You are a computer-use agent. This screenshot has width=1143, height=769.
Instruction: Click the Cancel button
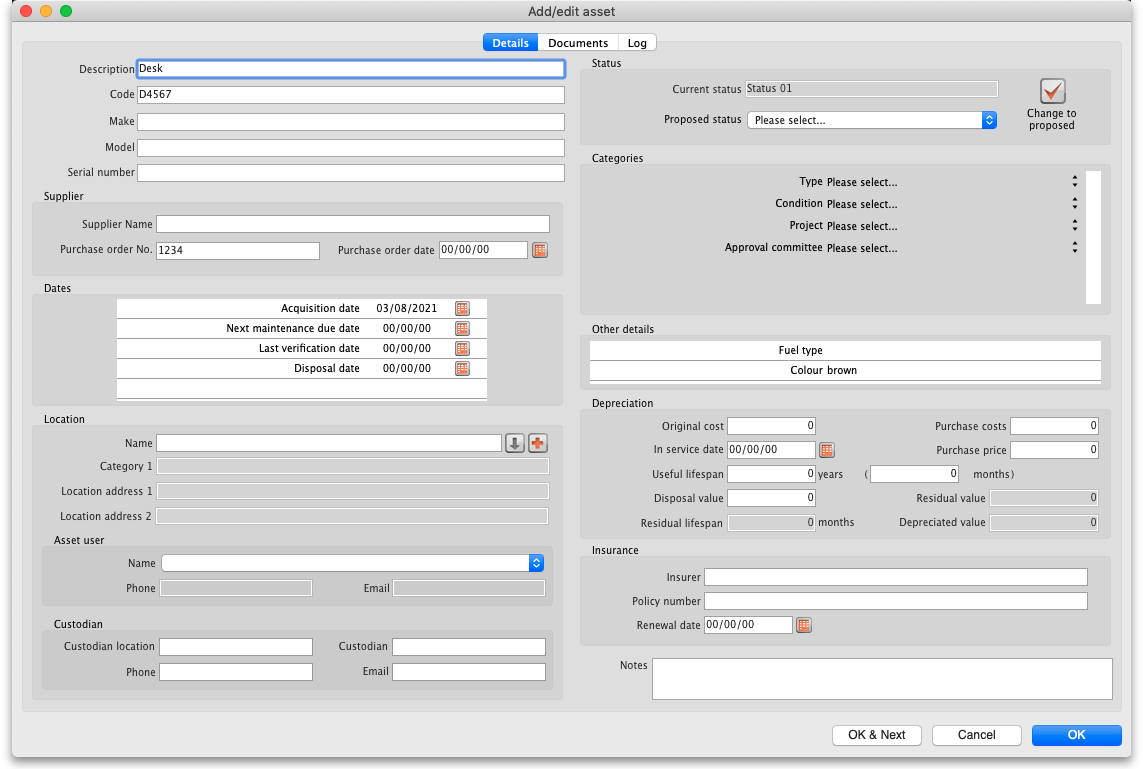(x=976, y=735)
